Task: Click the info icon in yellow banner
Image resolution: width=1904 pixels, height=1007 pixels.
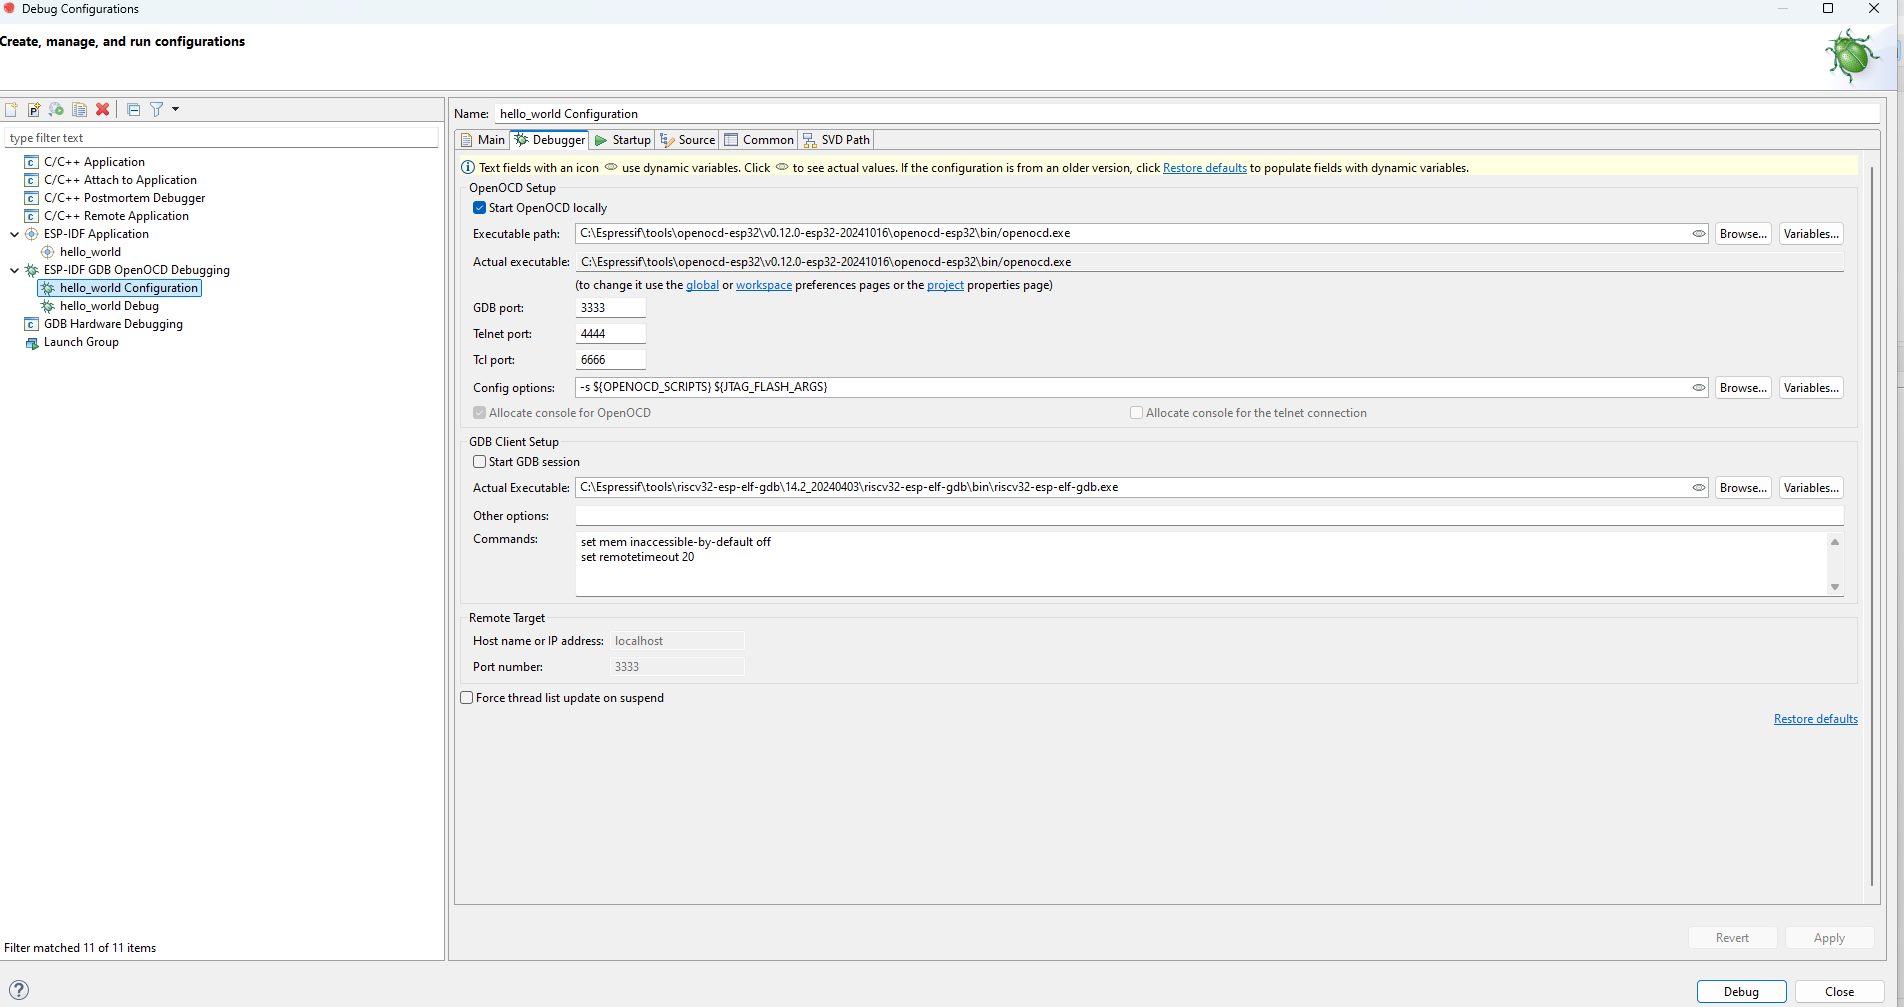Action: pyautogui.click(x=467, y=167)
